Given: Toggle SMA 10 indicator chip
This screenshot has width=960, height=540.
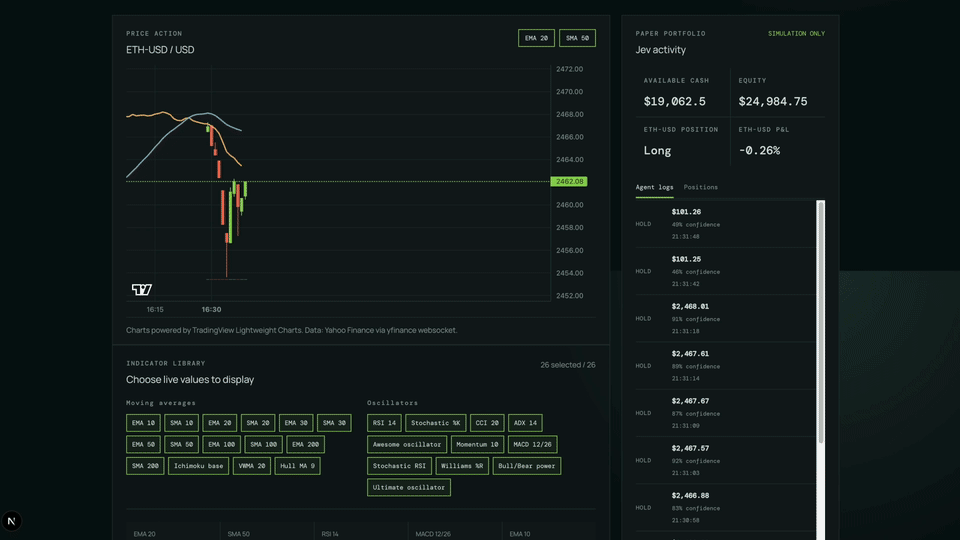Looking at the screenshot, I should click(181, 423).
